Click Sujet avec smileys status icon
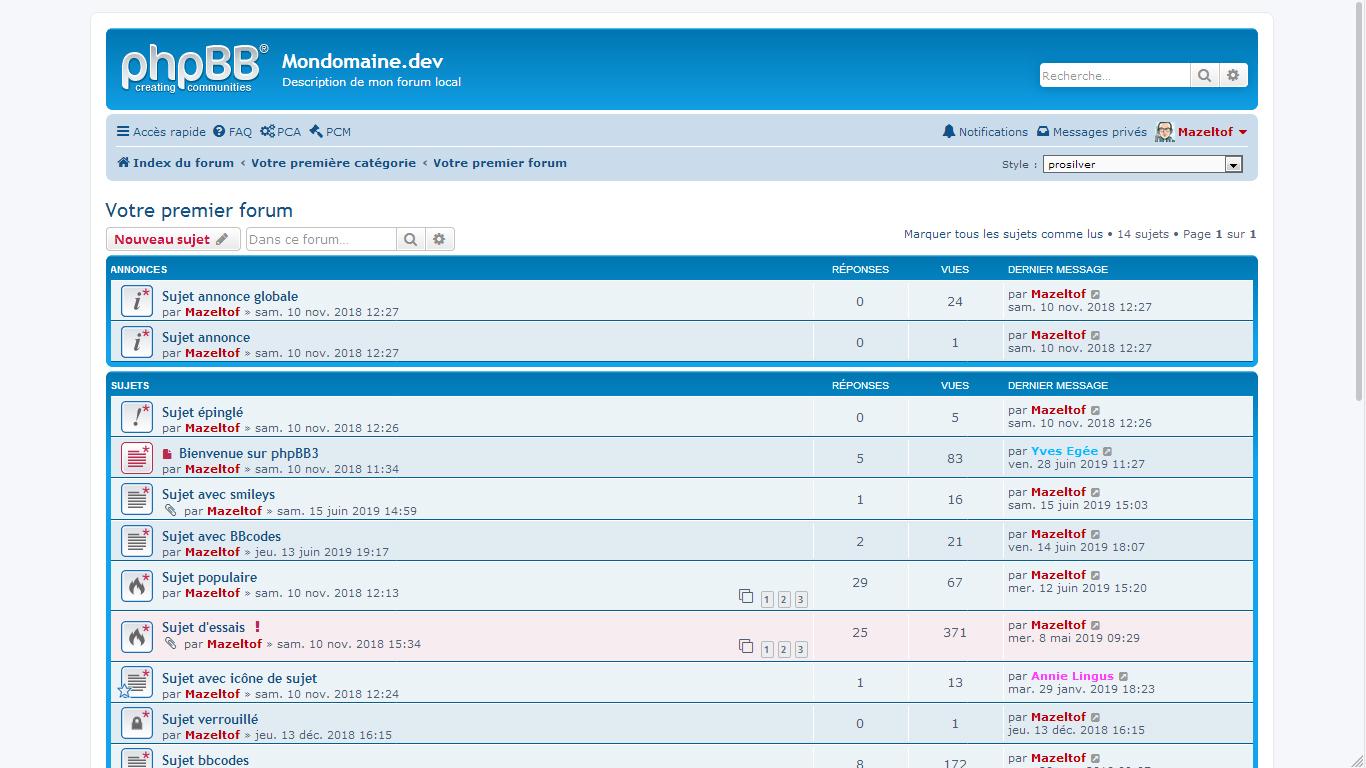Screen dimensions: 1366x768 pyautogui.click(x=137, y=499)
